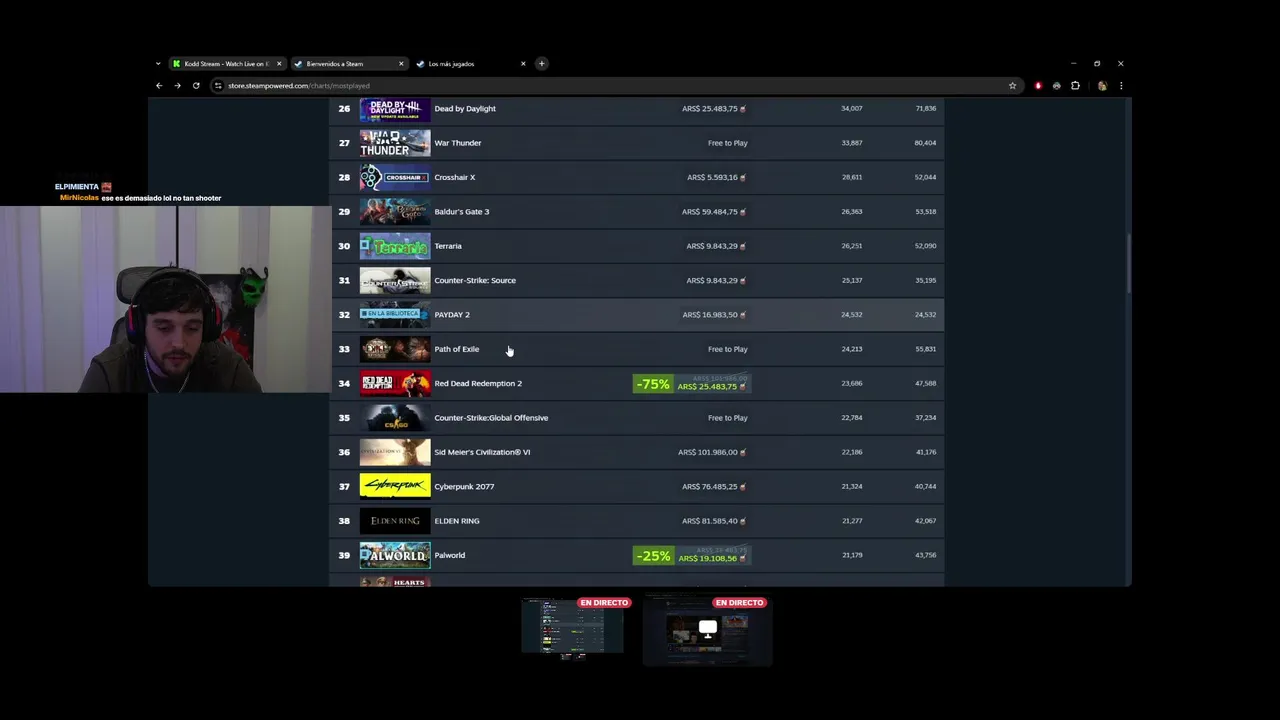Screen dimensions: 1280x720
Task: Click the -75% Red Dead Redemption 2 discount
Action: tap(652, 384)
